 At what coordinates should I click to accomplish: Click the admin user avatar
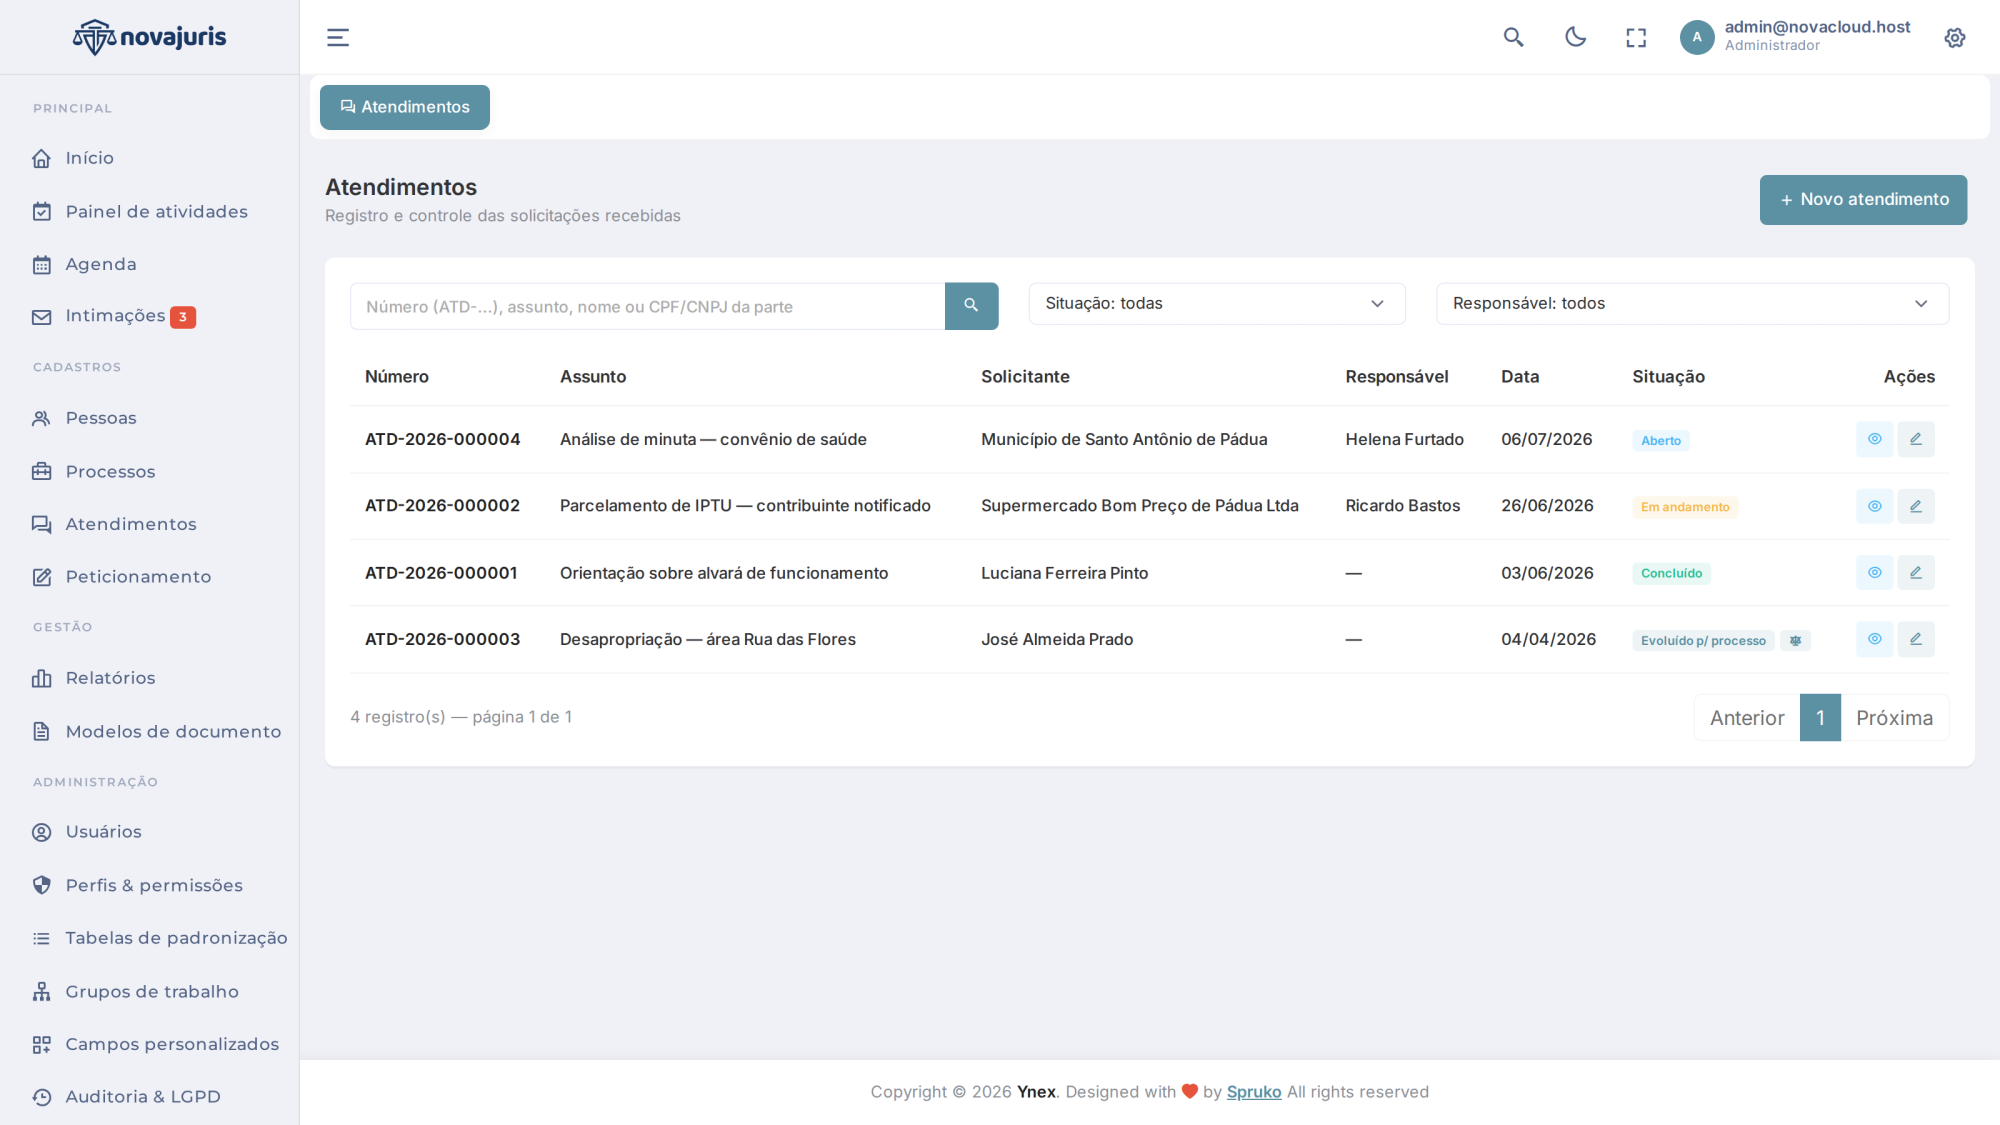click(x=1697, y=37)
